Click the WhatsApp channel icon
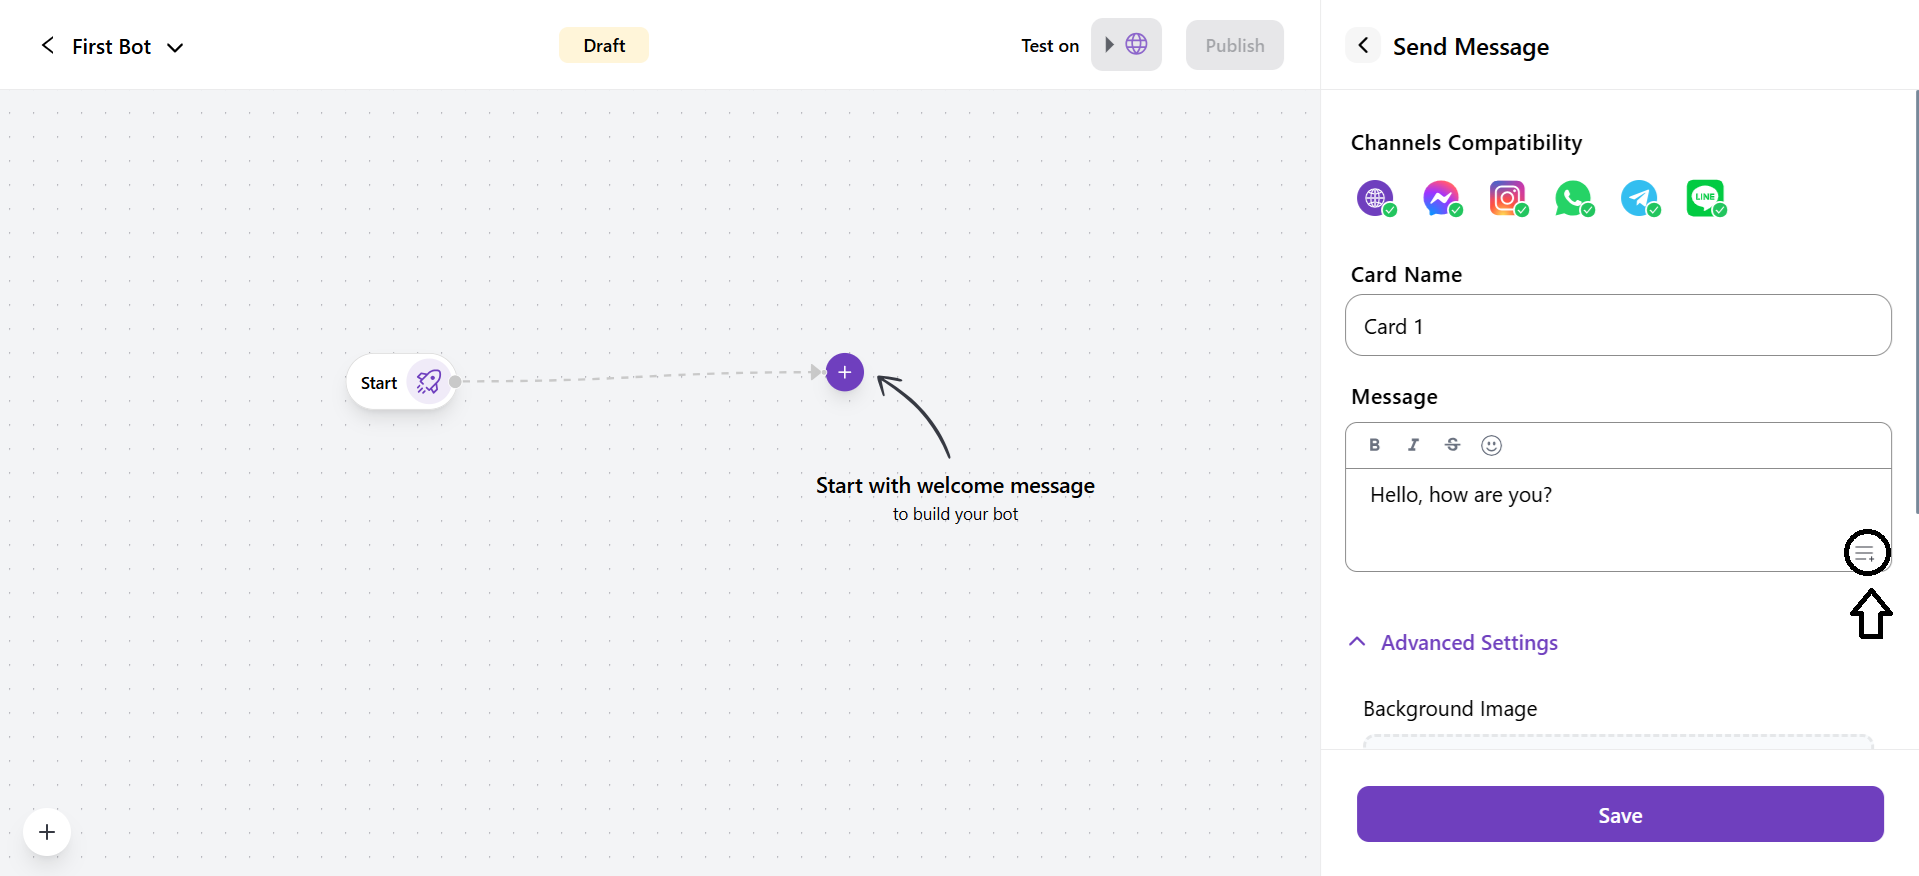1919x876 pixels. pos(1573,198)
